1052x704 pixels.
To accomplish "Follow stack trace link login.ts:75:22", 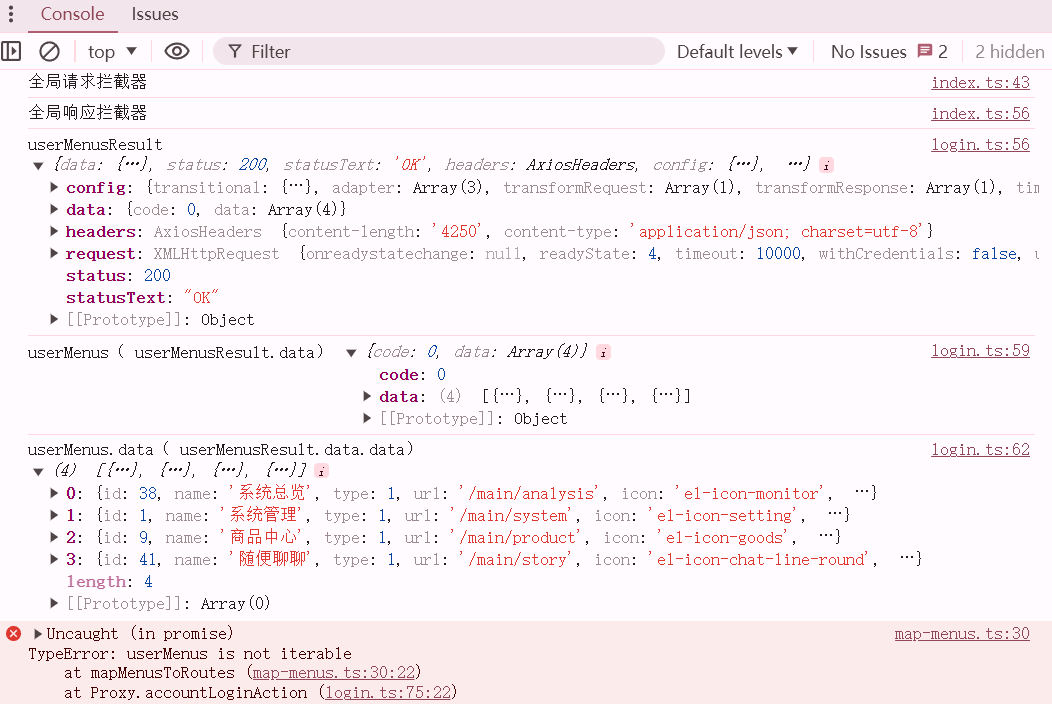I will (x=388, y=693).
